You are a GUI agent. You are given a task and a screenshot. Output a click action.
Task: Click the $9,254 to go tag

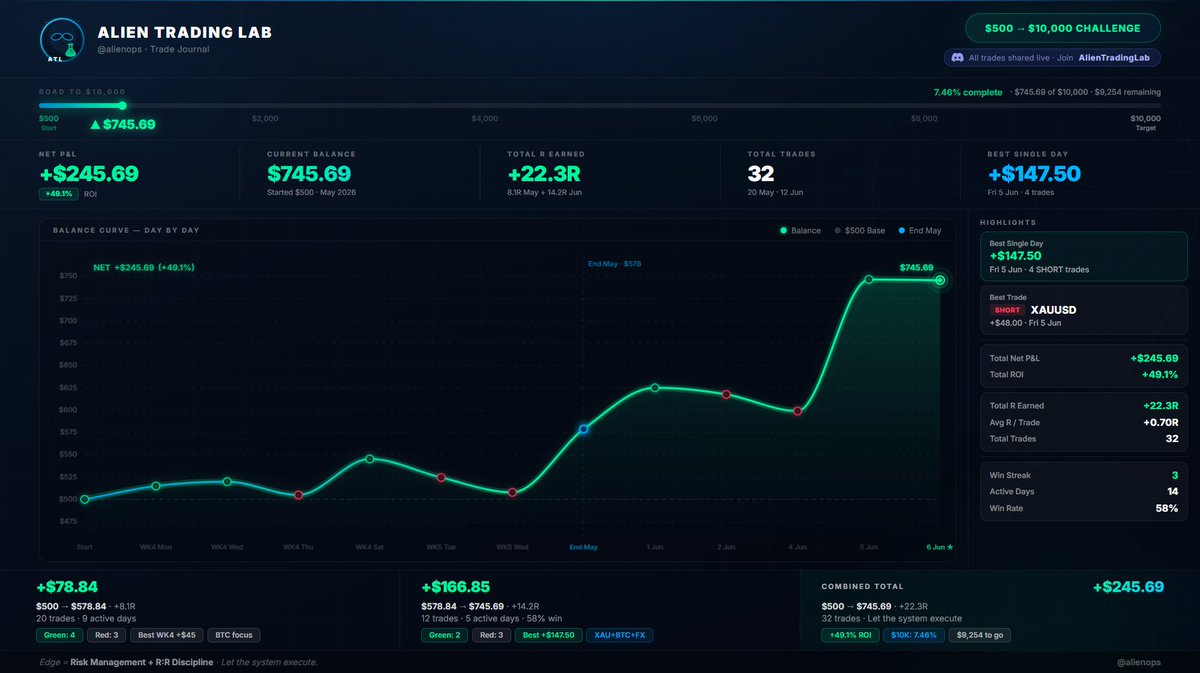tap(980, 635)
